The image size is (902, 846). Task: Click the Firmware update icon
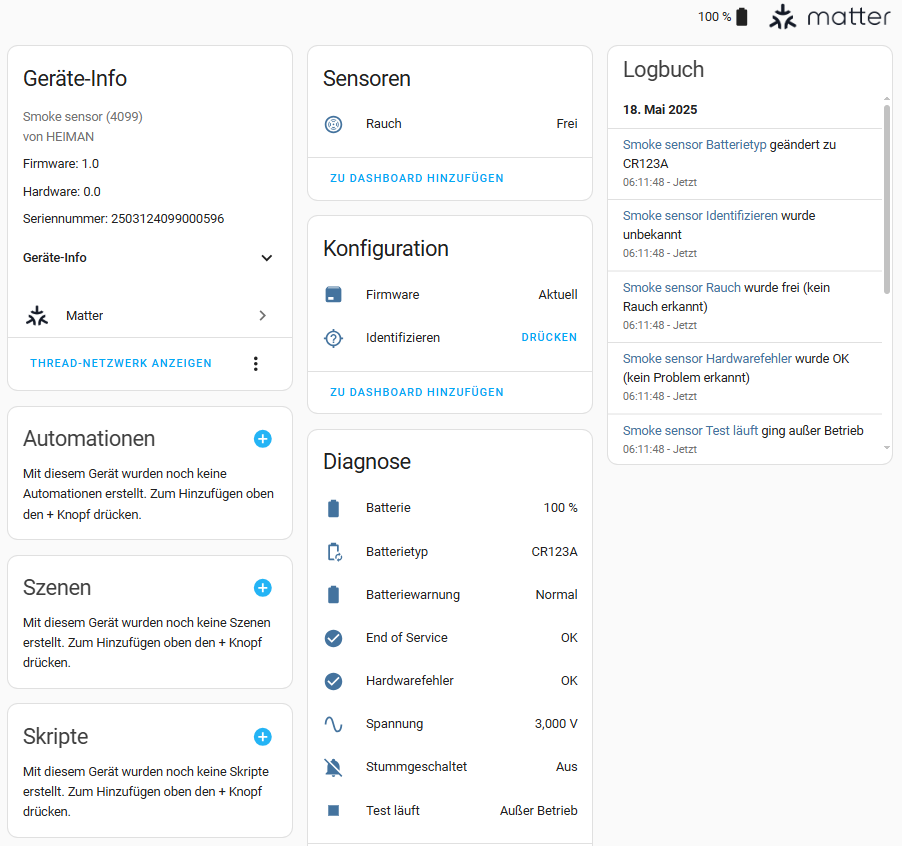pos(334,295)
